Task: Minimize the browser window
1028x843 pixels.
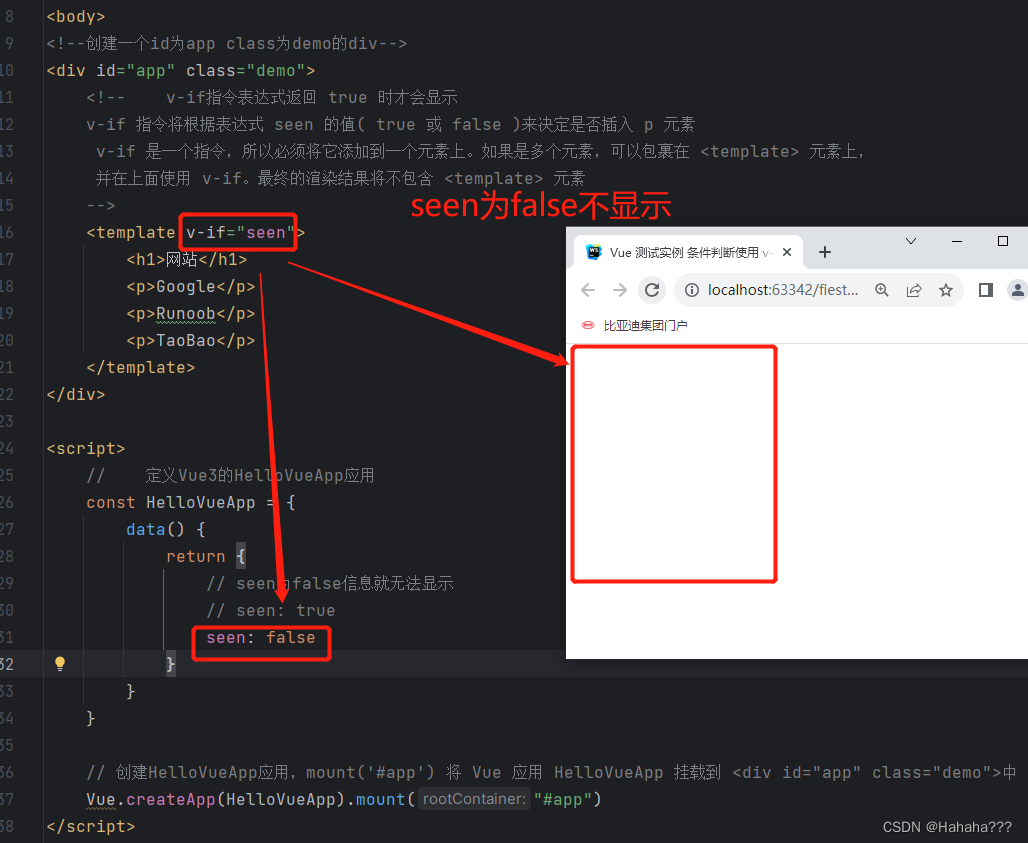Action: (x=957, y=241)
